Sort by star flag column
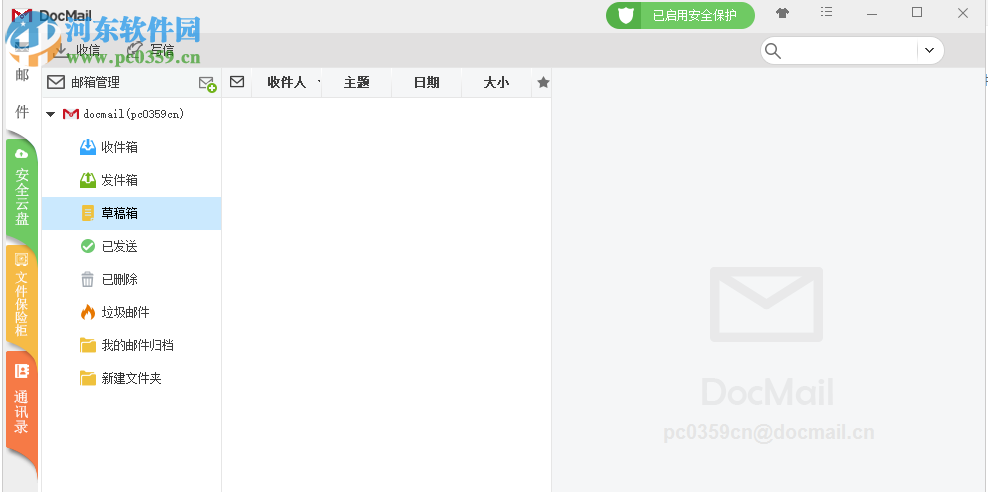Screen dimensions: 988x492 coord(543,83)
